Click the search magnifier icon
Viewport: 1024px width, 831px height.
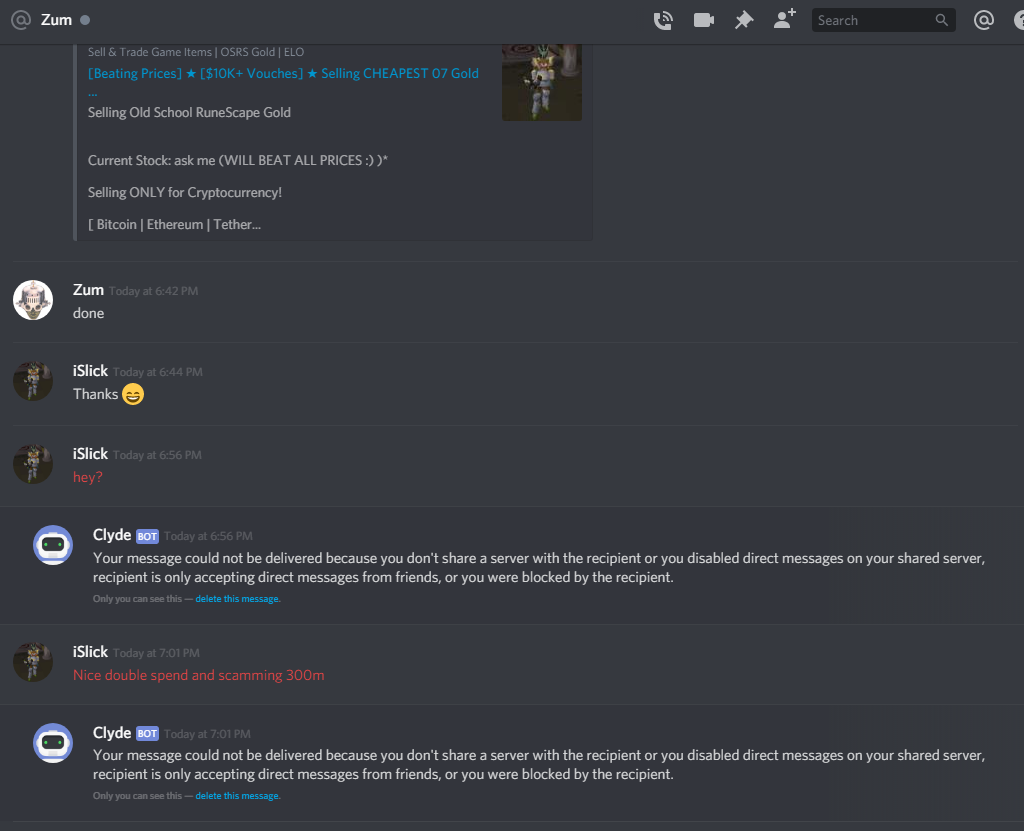pos(941,20)
